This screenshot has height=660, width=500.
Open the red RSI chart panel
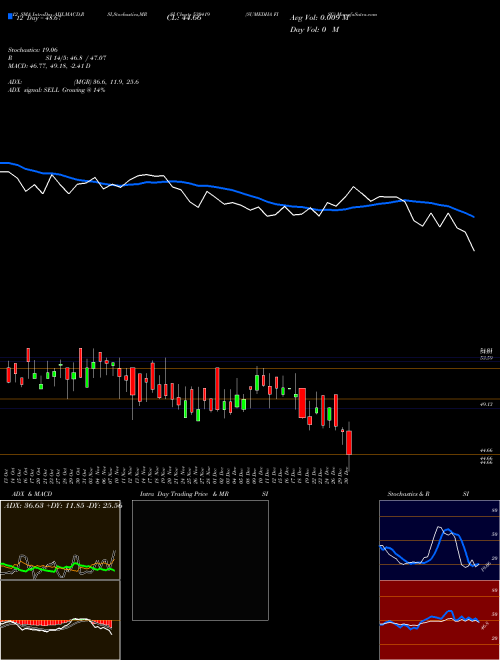pyautogui.click(x=439, y=620)
